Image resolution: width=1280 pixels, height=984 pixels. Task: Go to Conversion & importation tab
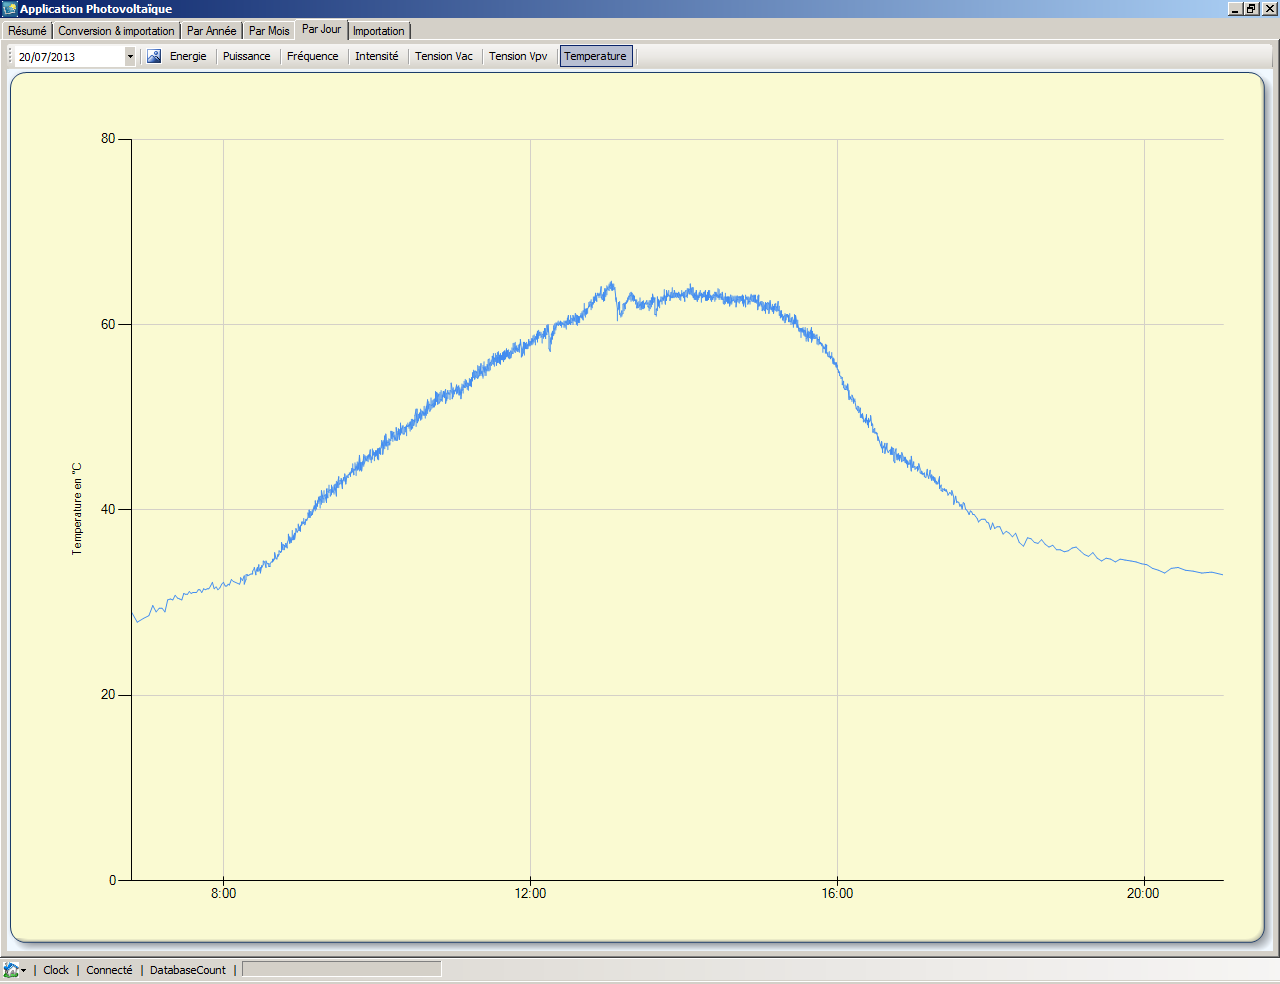[x=116, y=31]
